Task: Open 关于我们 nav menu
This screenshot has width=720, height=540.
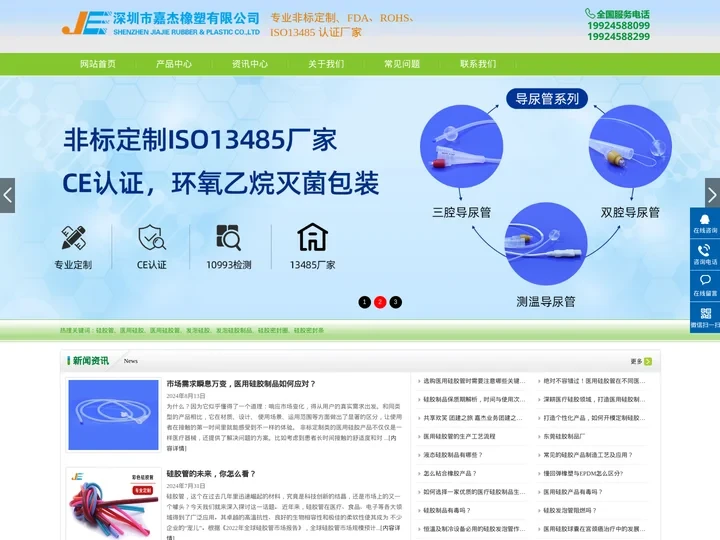Action: pyautogui.click(x=326, y=64)
